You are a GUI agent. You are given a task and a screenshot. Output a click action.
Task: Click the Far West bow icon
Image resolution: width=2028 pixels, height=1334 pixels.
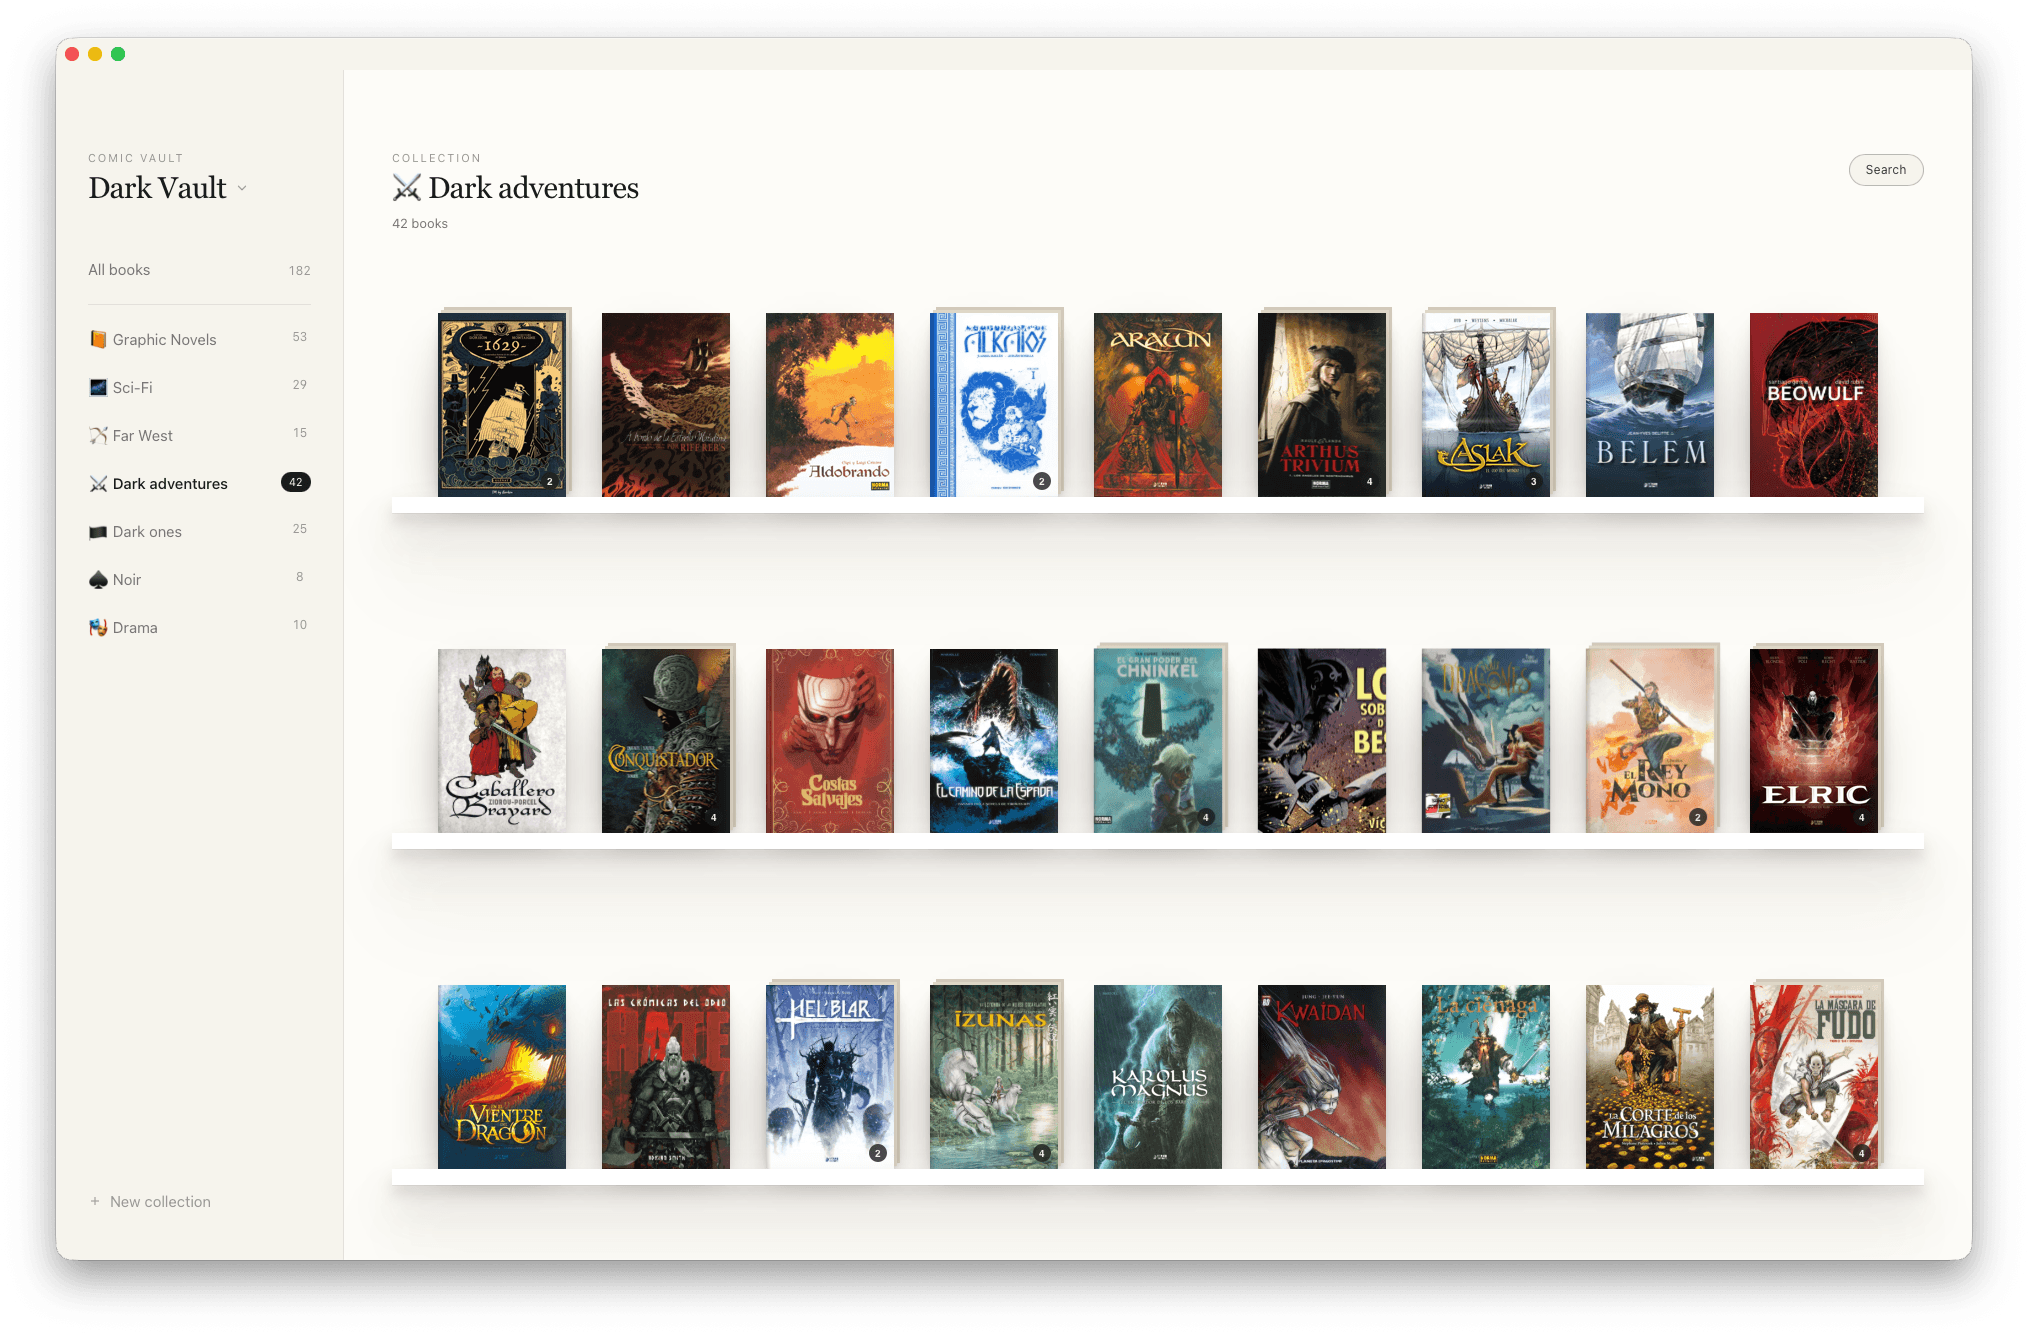(98, 436)
